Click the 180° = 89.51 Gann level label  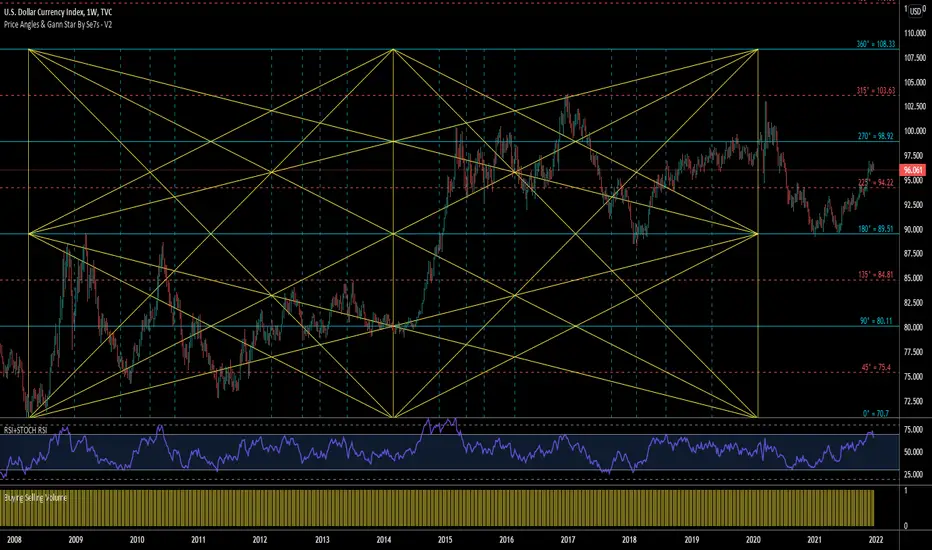pyautogui.click(x=876, y=229)
